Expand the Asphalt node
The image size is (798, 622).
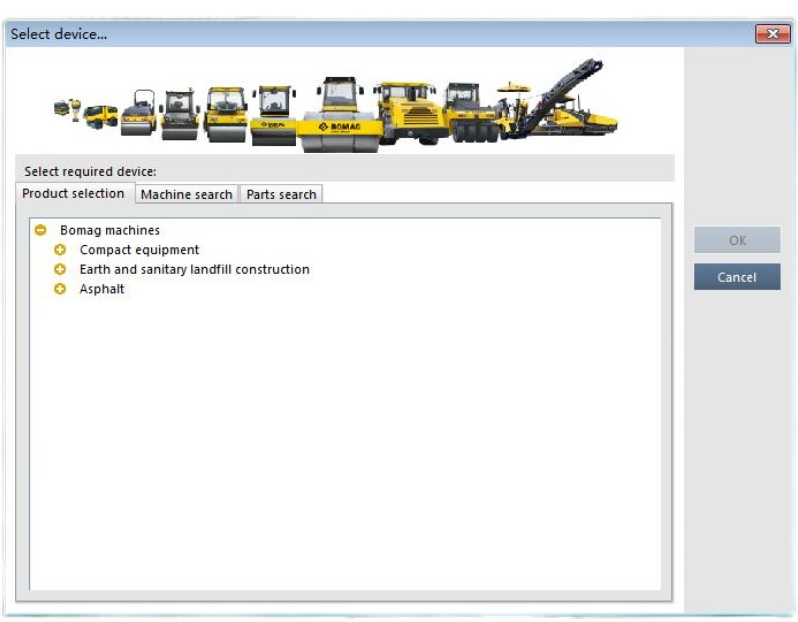(x=60, y=289)
